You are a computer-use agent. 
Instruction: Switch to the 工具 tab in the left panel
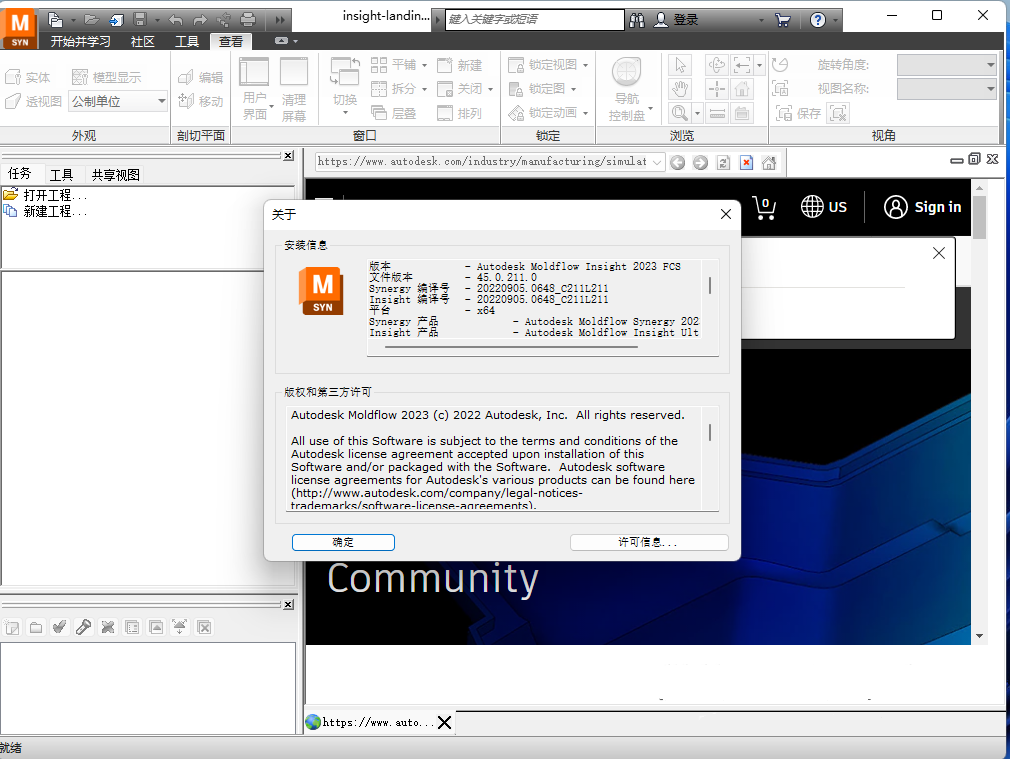point(61,175)
